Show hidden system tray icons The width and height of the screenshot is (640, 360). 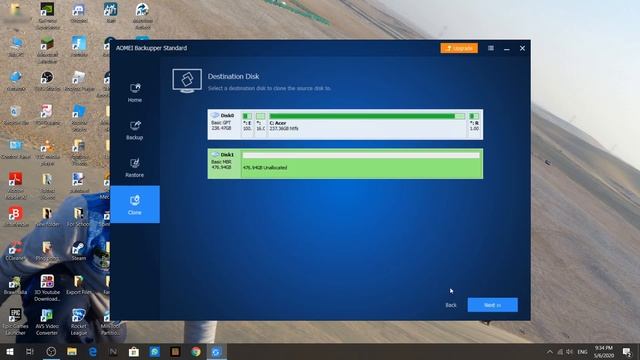549,351
